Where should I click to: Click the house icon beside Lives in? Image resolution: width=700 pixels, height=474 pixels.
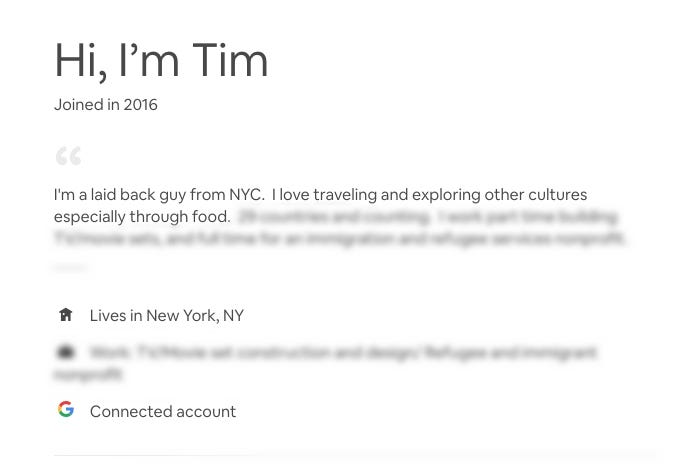pos(66,315)
